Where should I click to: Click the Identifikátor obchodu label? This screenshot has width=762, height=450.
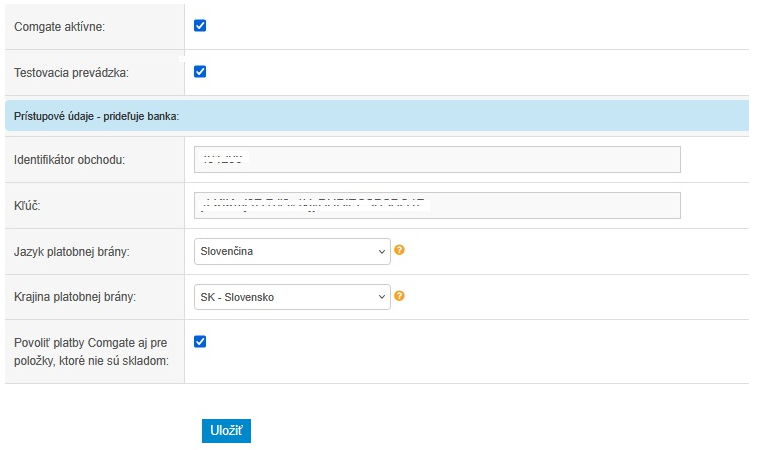(76, 161)
